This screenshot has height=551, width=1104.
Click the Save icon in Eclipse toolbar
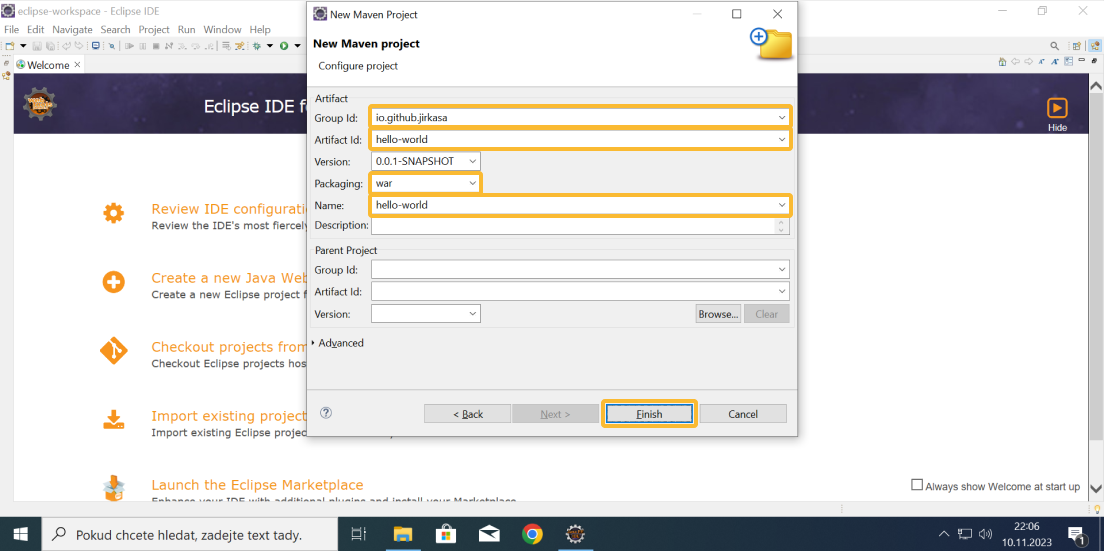click(x=37, y=46)
